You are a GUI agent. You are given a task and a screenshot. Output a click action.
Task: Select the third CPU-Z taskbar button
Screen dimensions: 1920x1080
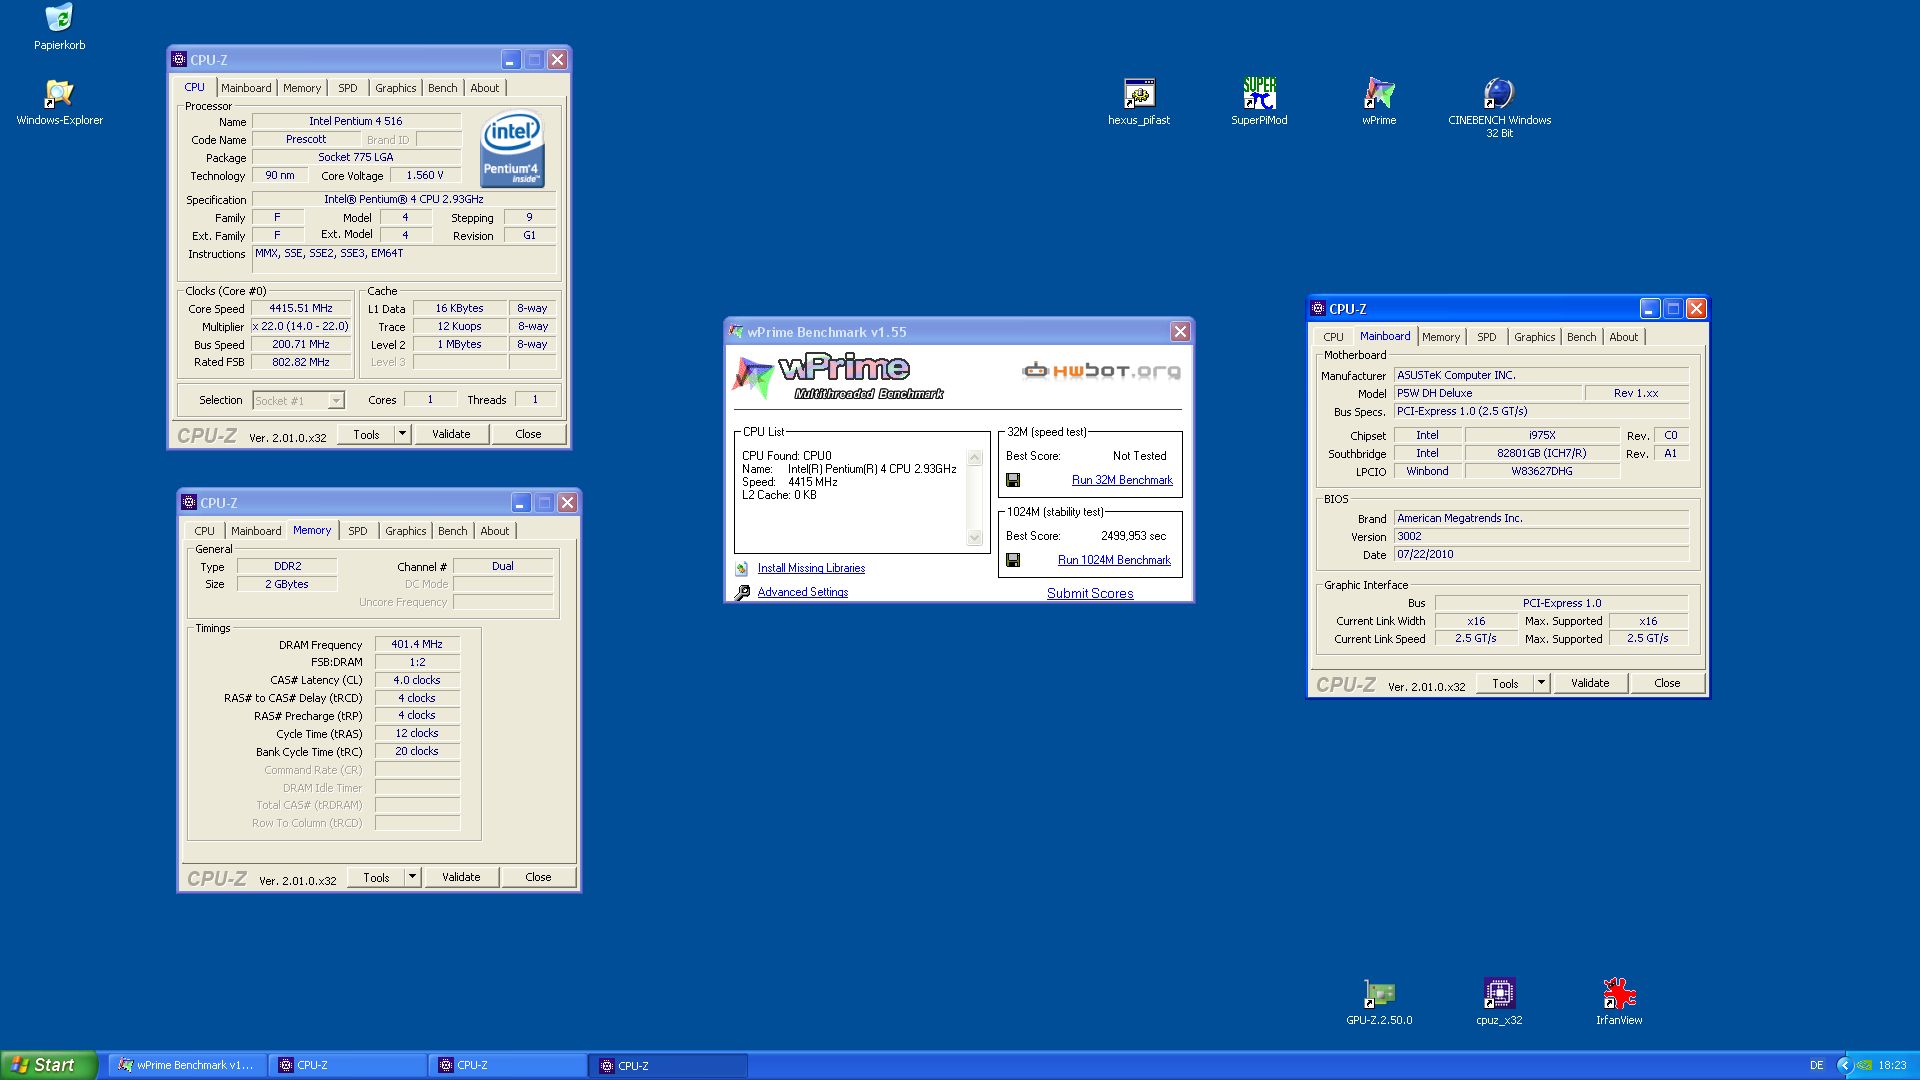668,1065
